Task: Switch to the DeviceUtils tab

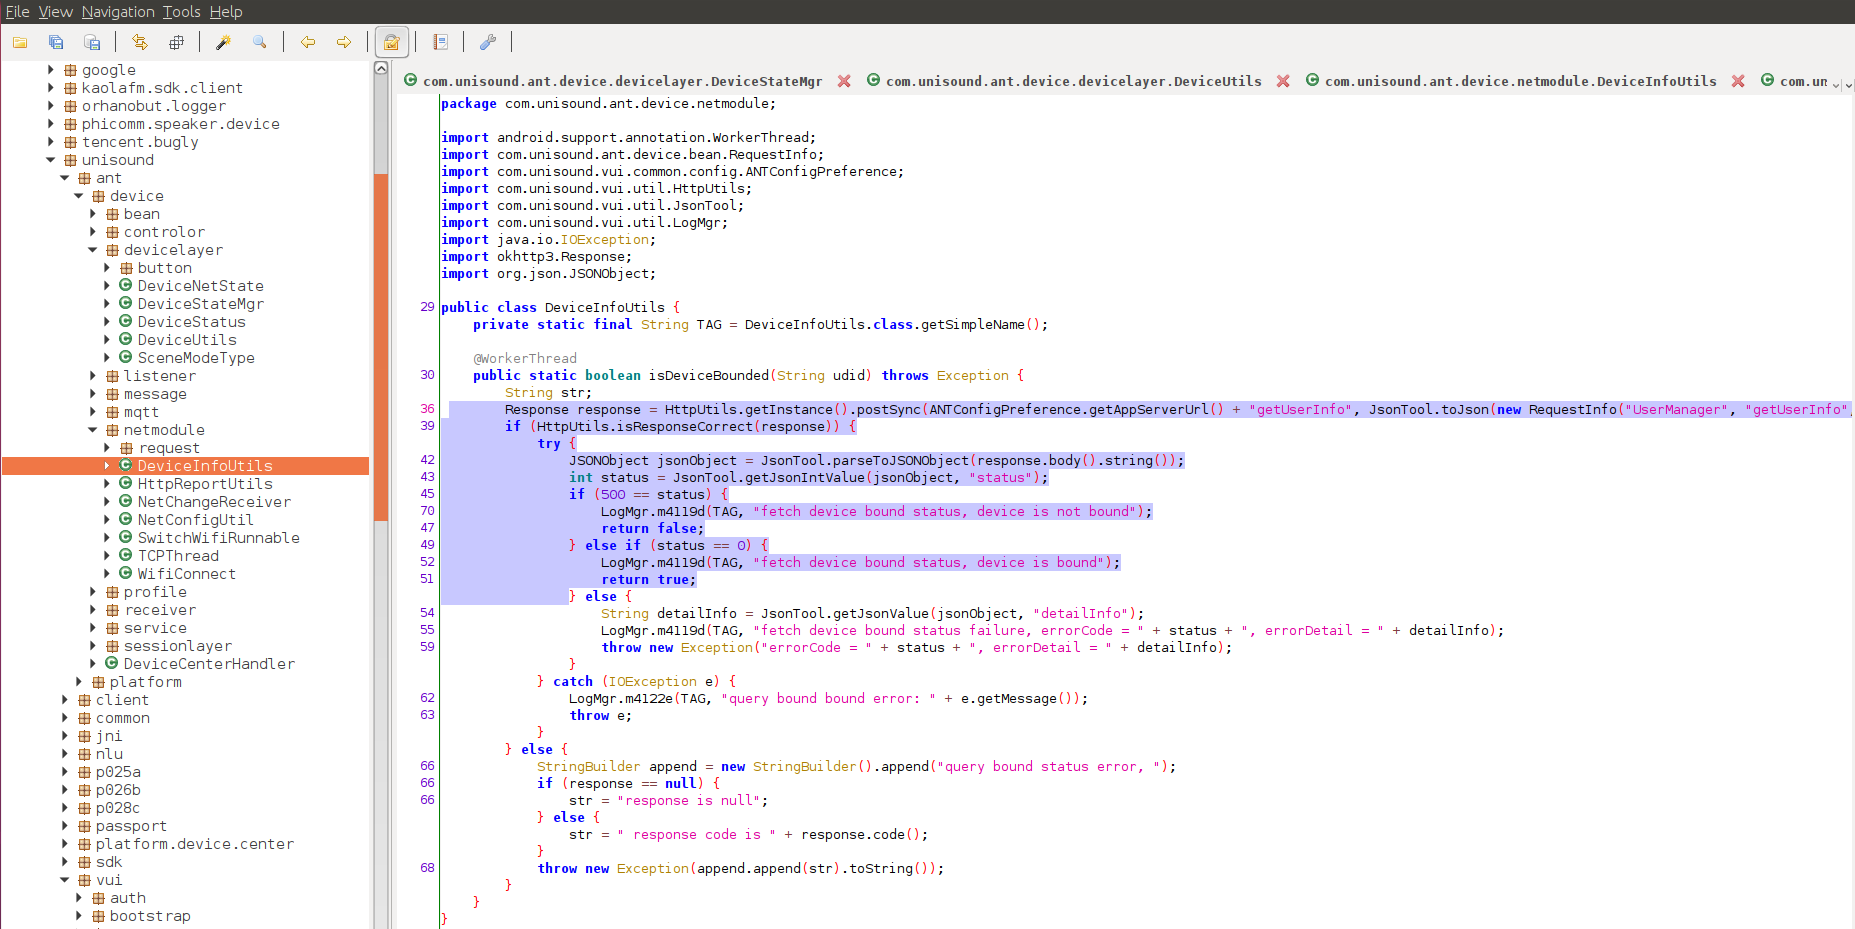Action: pyautogui.click(x=1073, y=81)
